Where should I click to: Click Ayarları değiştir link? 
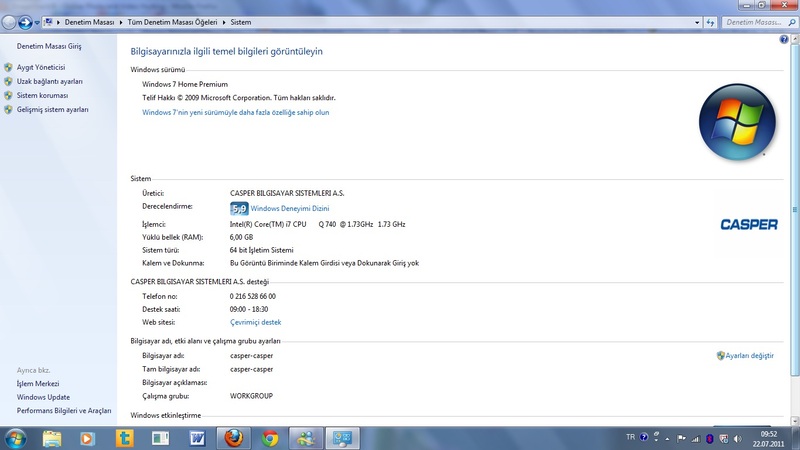pyautogui.click(x=749, y=356)
